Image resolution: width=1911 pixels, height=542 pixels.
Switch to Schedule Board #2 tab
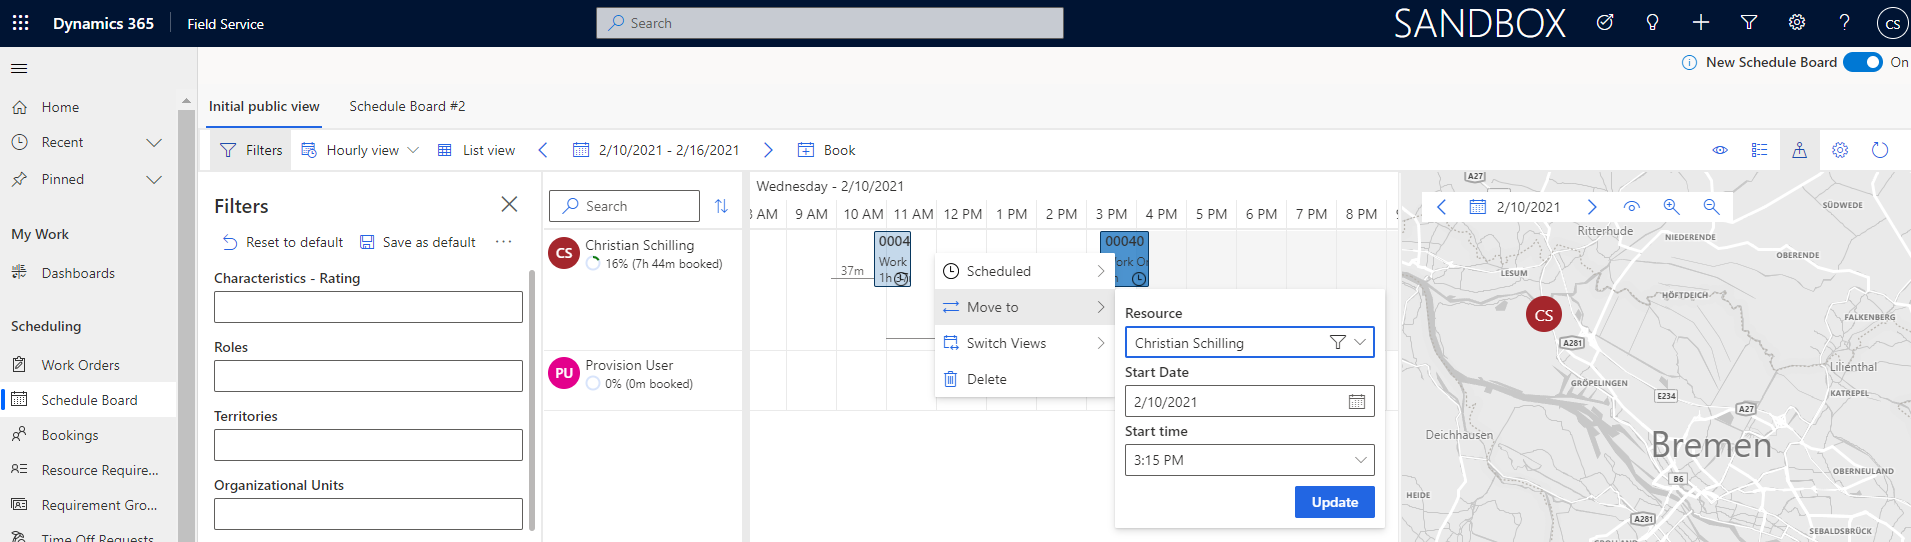point(407,106)
